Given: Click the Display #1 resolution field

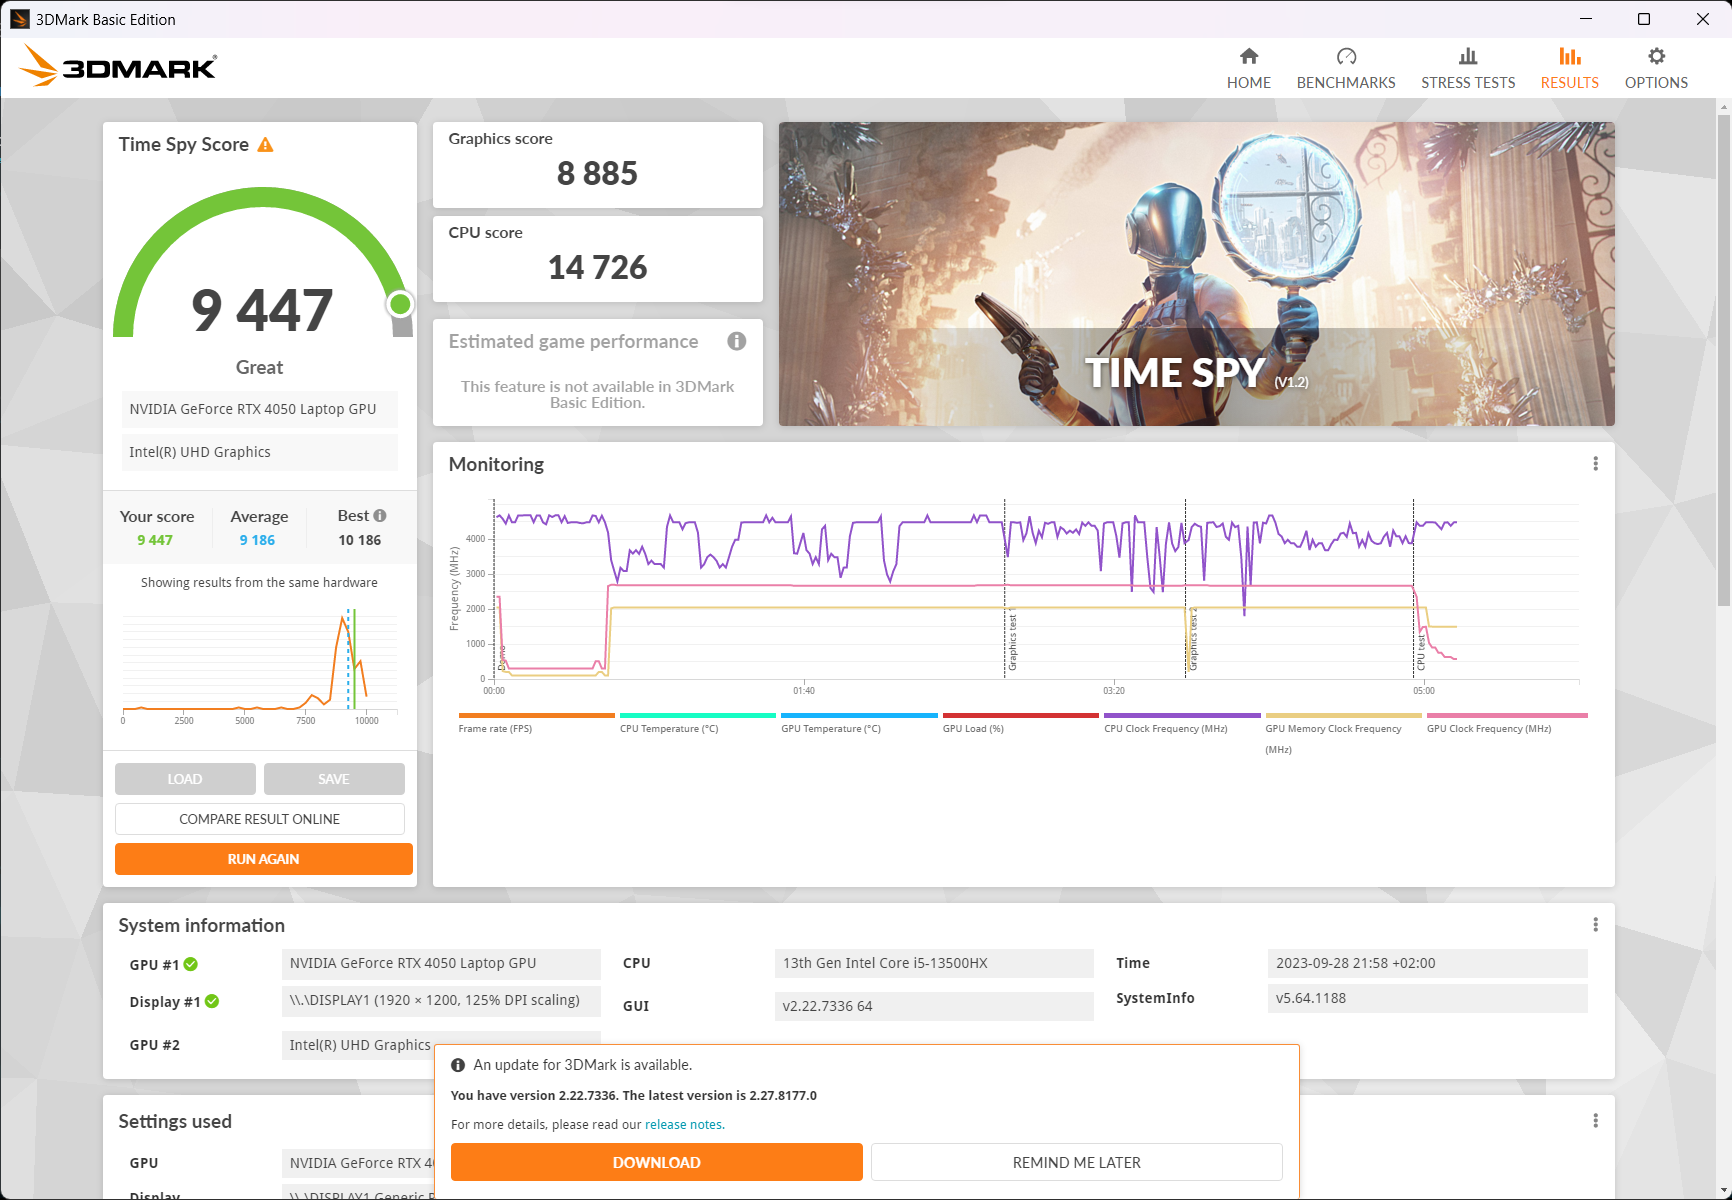Looking at the screenshot, I should pos(441,1000).
